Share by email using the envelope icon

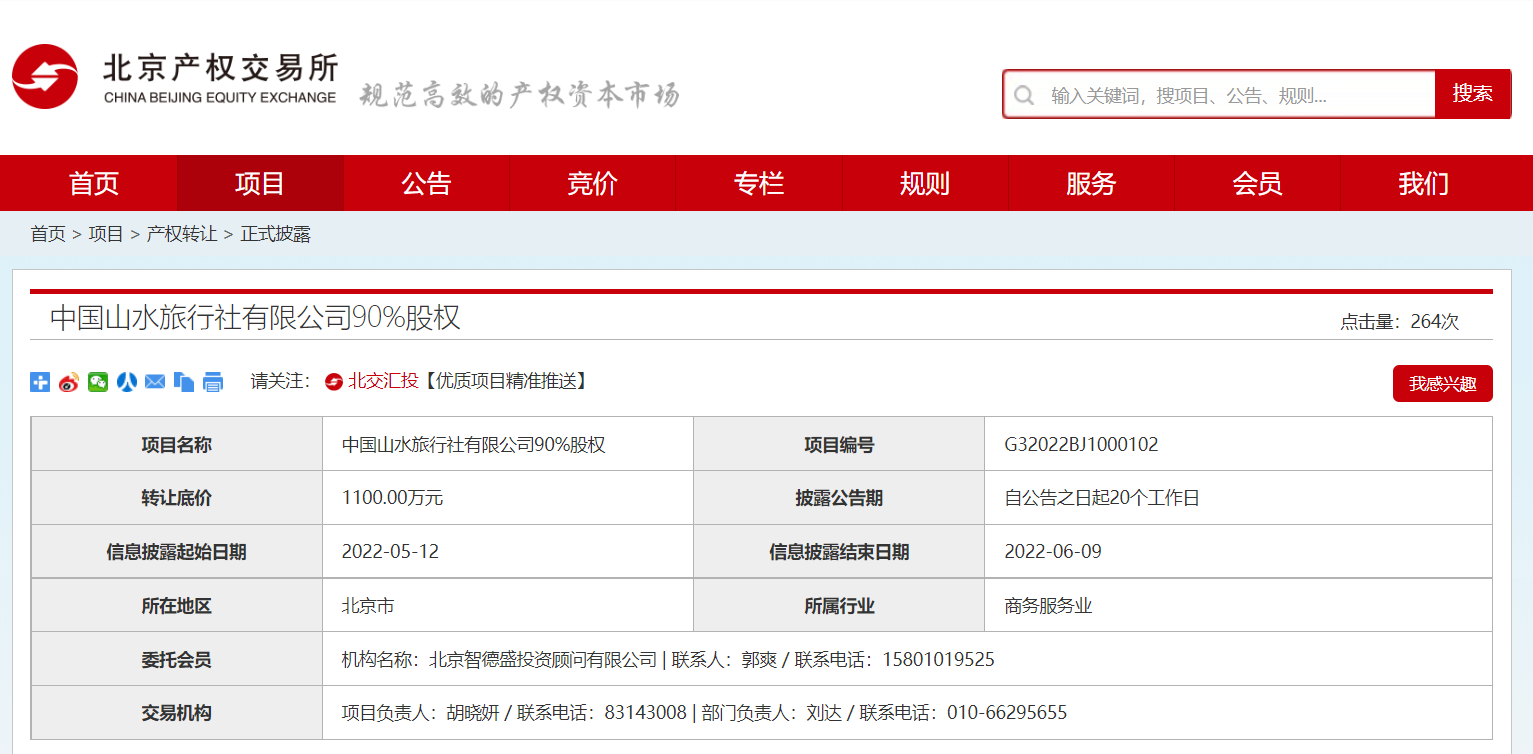[x=155, y=382]
